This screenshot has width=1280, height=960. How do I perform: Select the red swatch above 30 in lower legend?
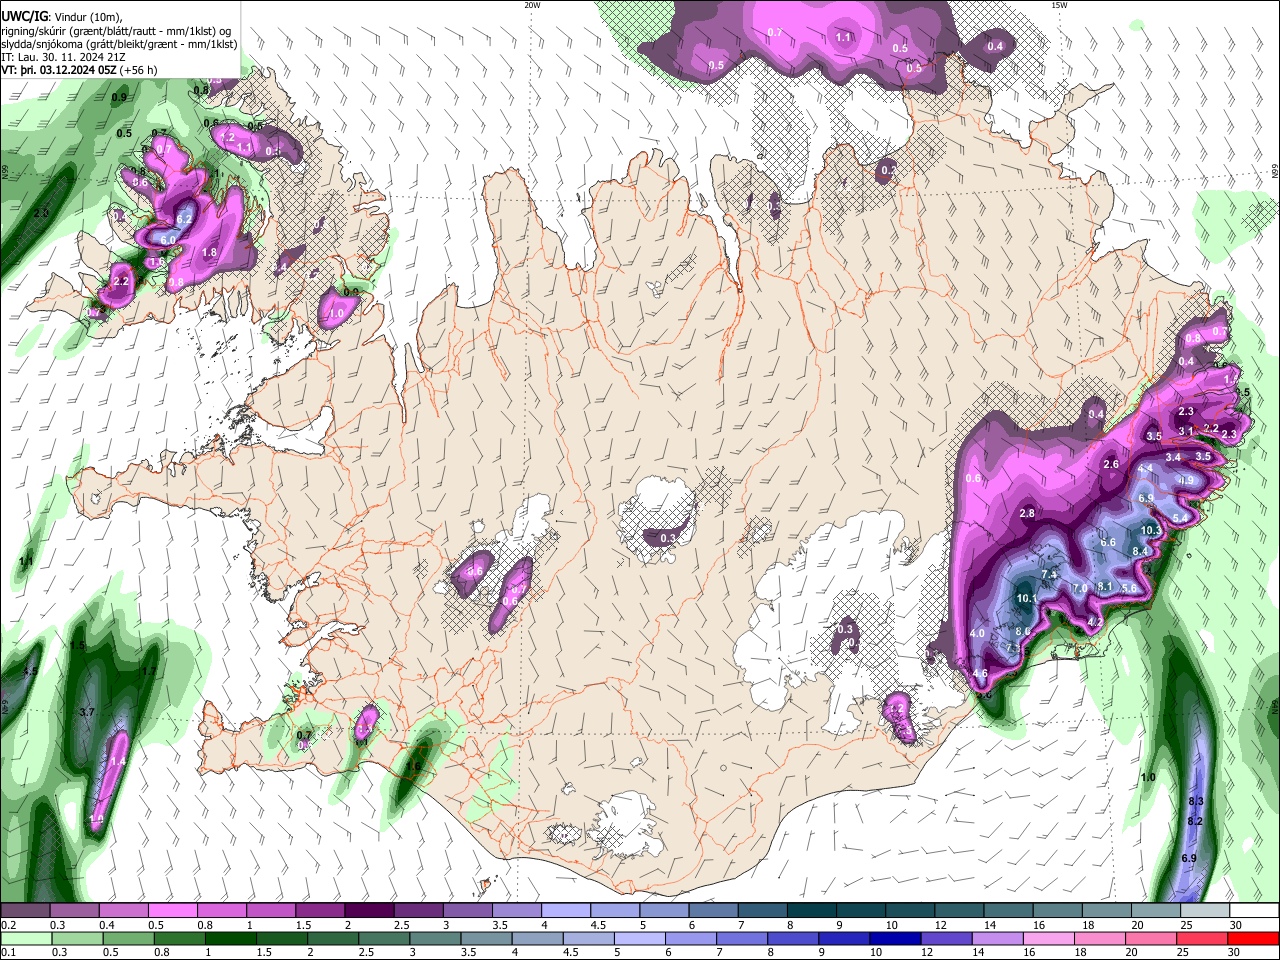click(x=1254, y=939)
